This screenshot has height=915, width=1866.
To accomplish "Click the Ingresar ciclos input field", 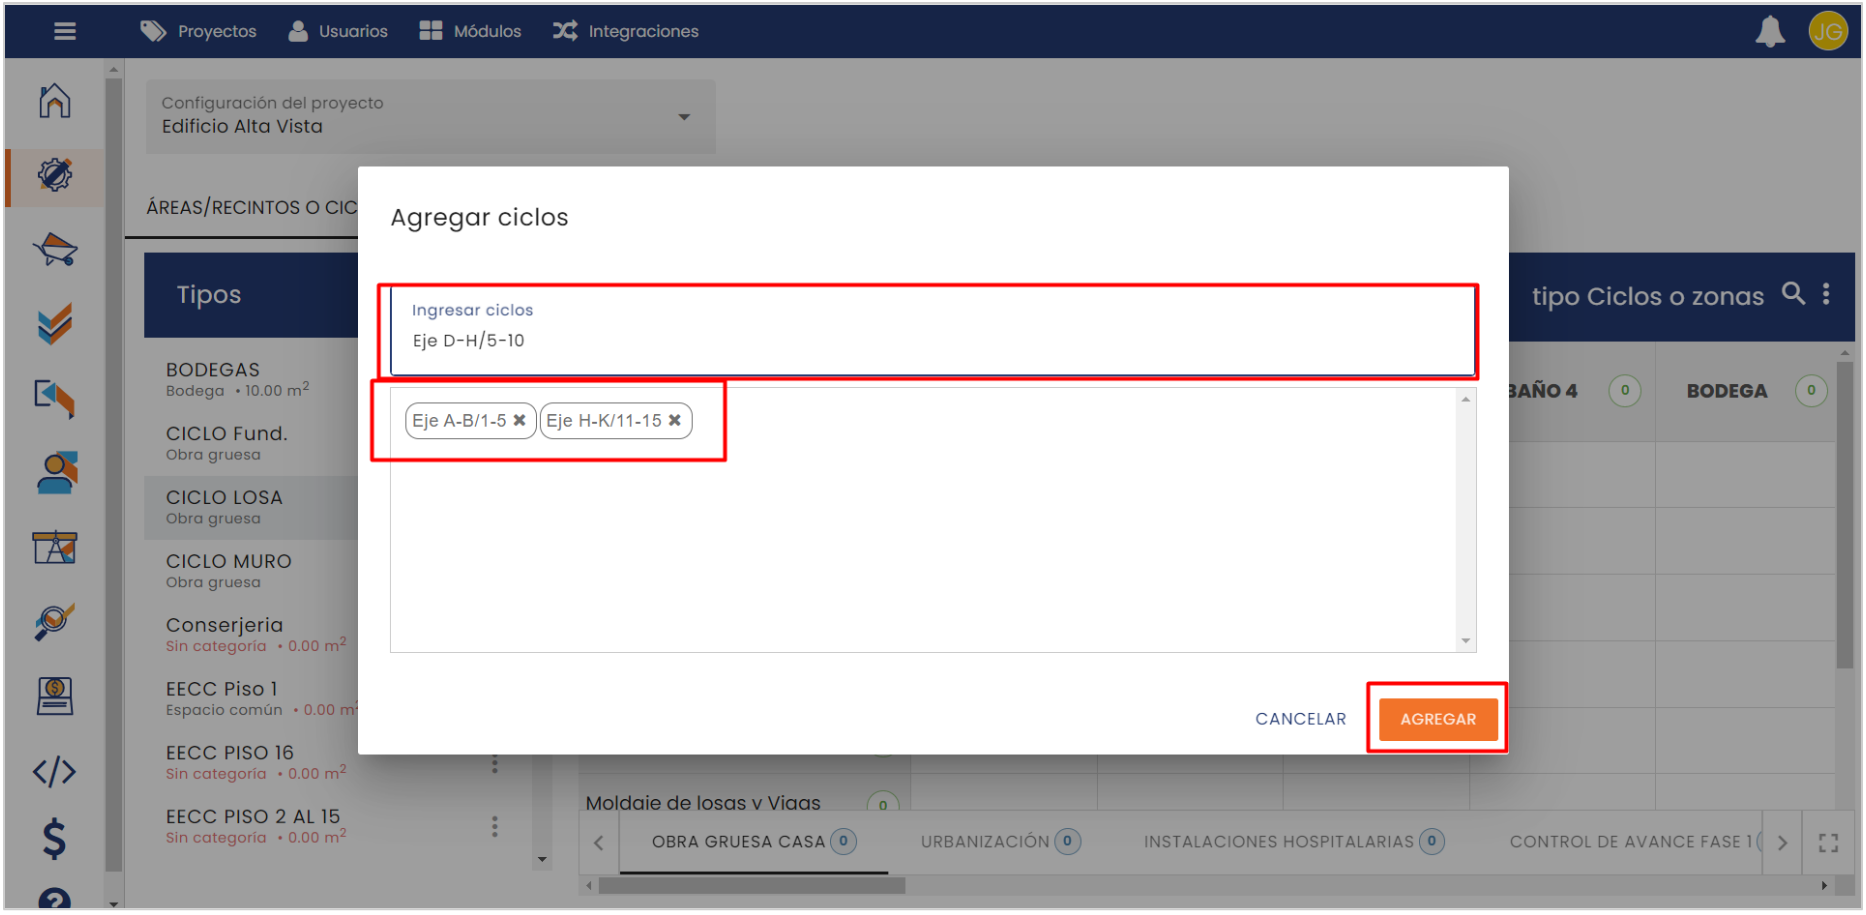I will click(x=931, y=340).
